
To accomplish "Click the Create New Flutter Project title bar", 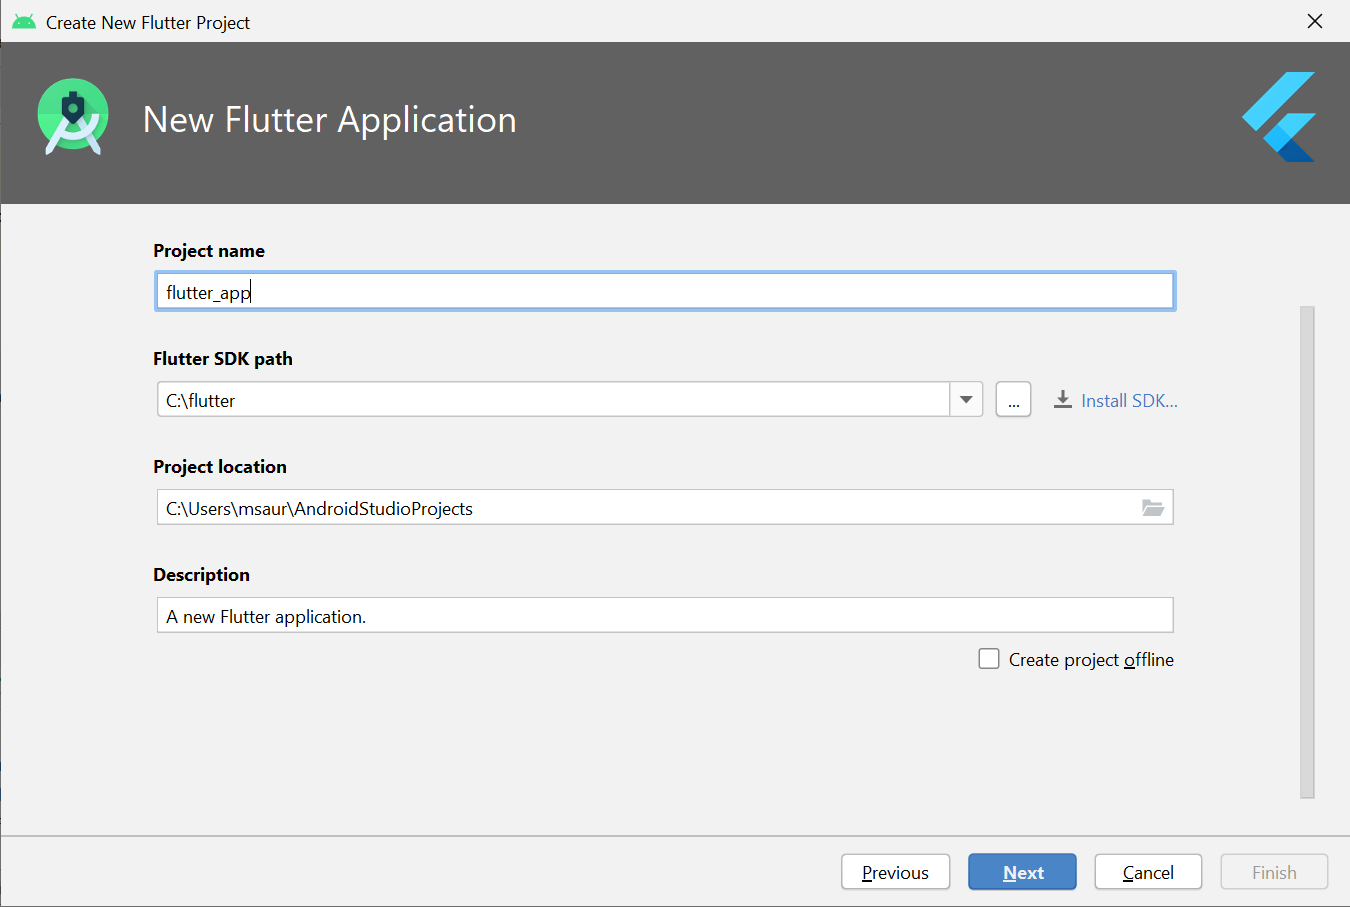I will click(600, 22).
